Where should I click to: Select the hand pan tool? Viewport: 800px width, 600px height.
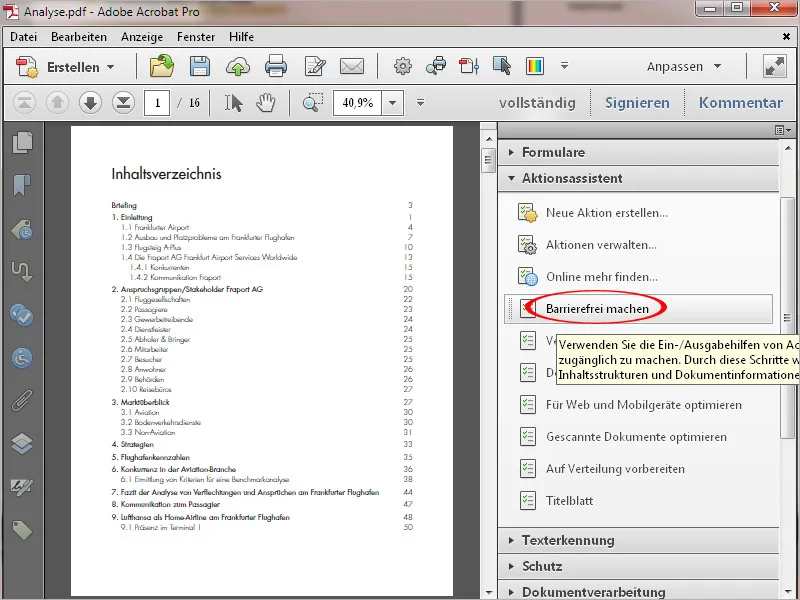tap(265, 103)
